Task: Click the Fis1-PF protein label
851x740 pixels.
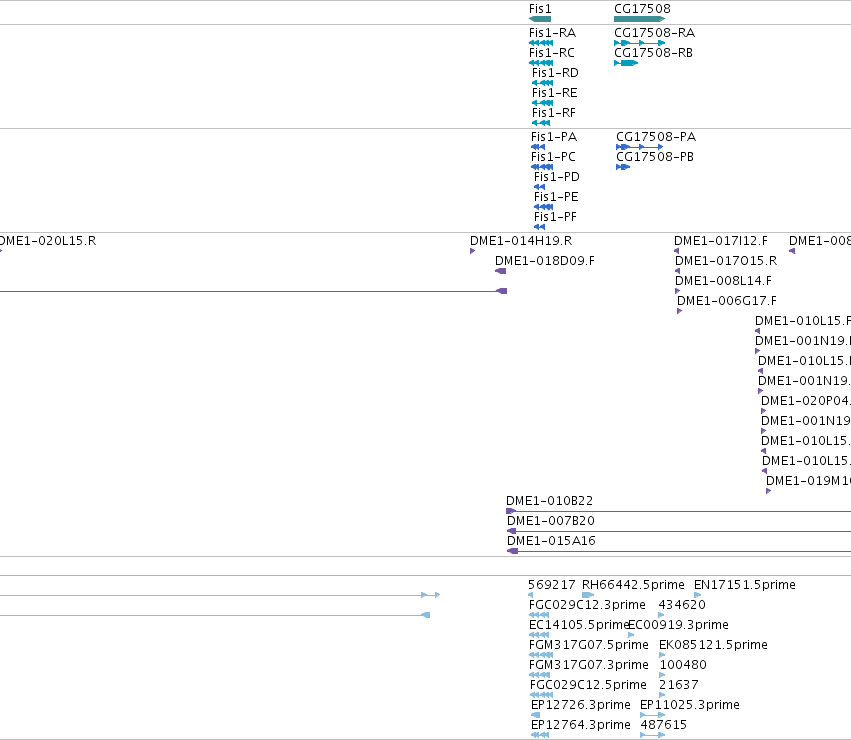Action: coord(555,217)
